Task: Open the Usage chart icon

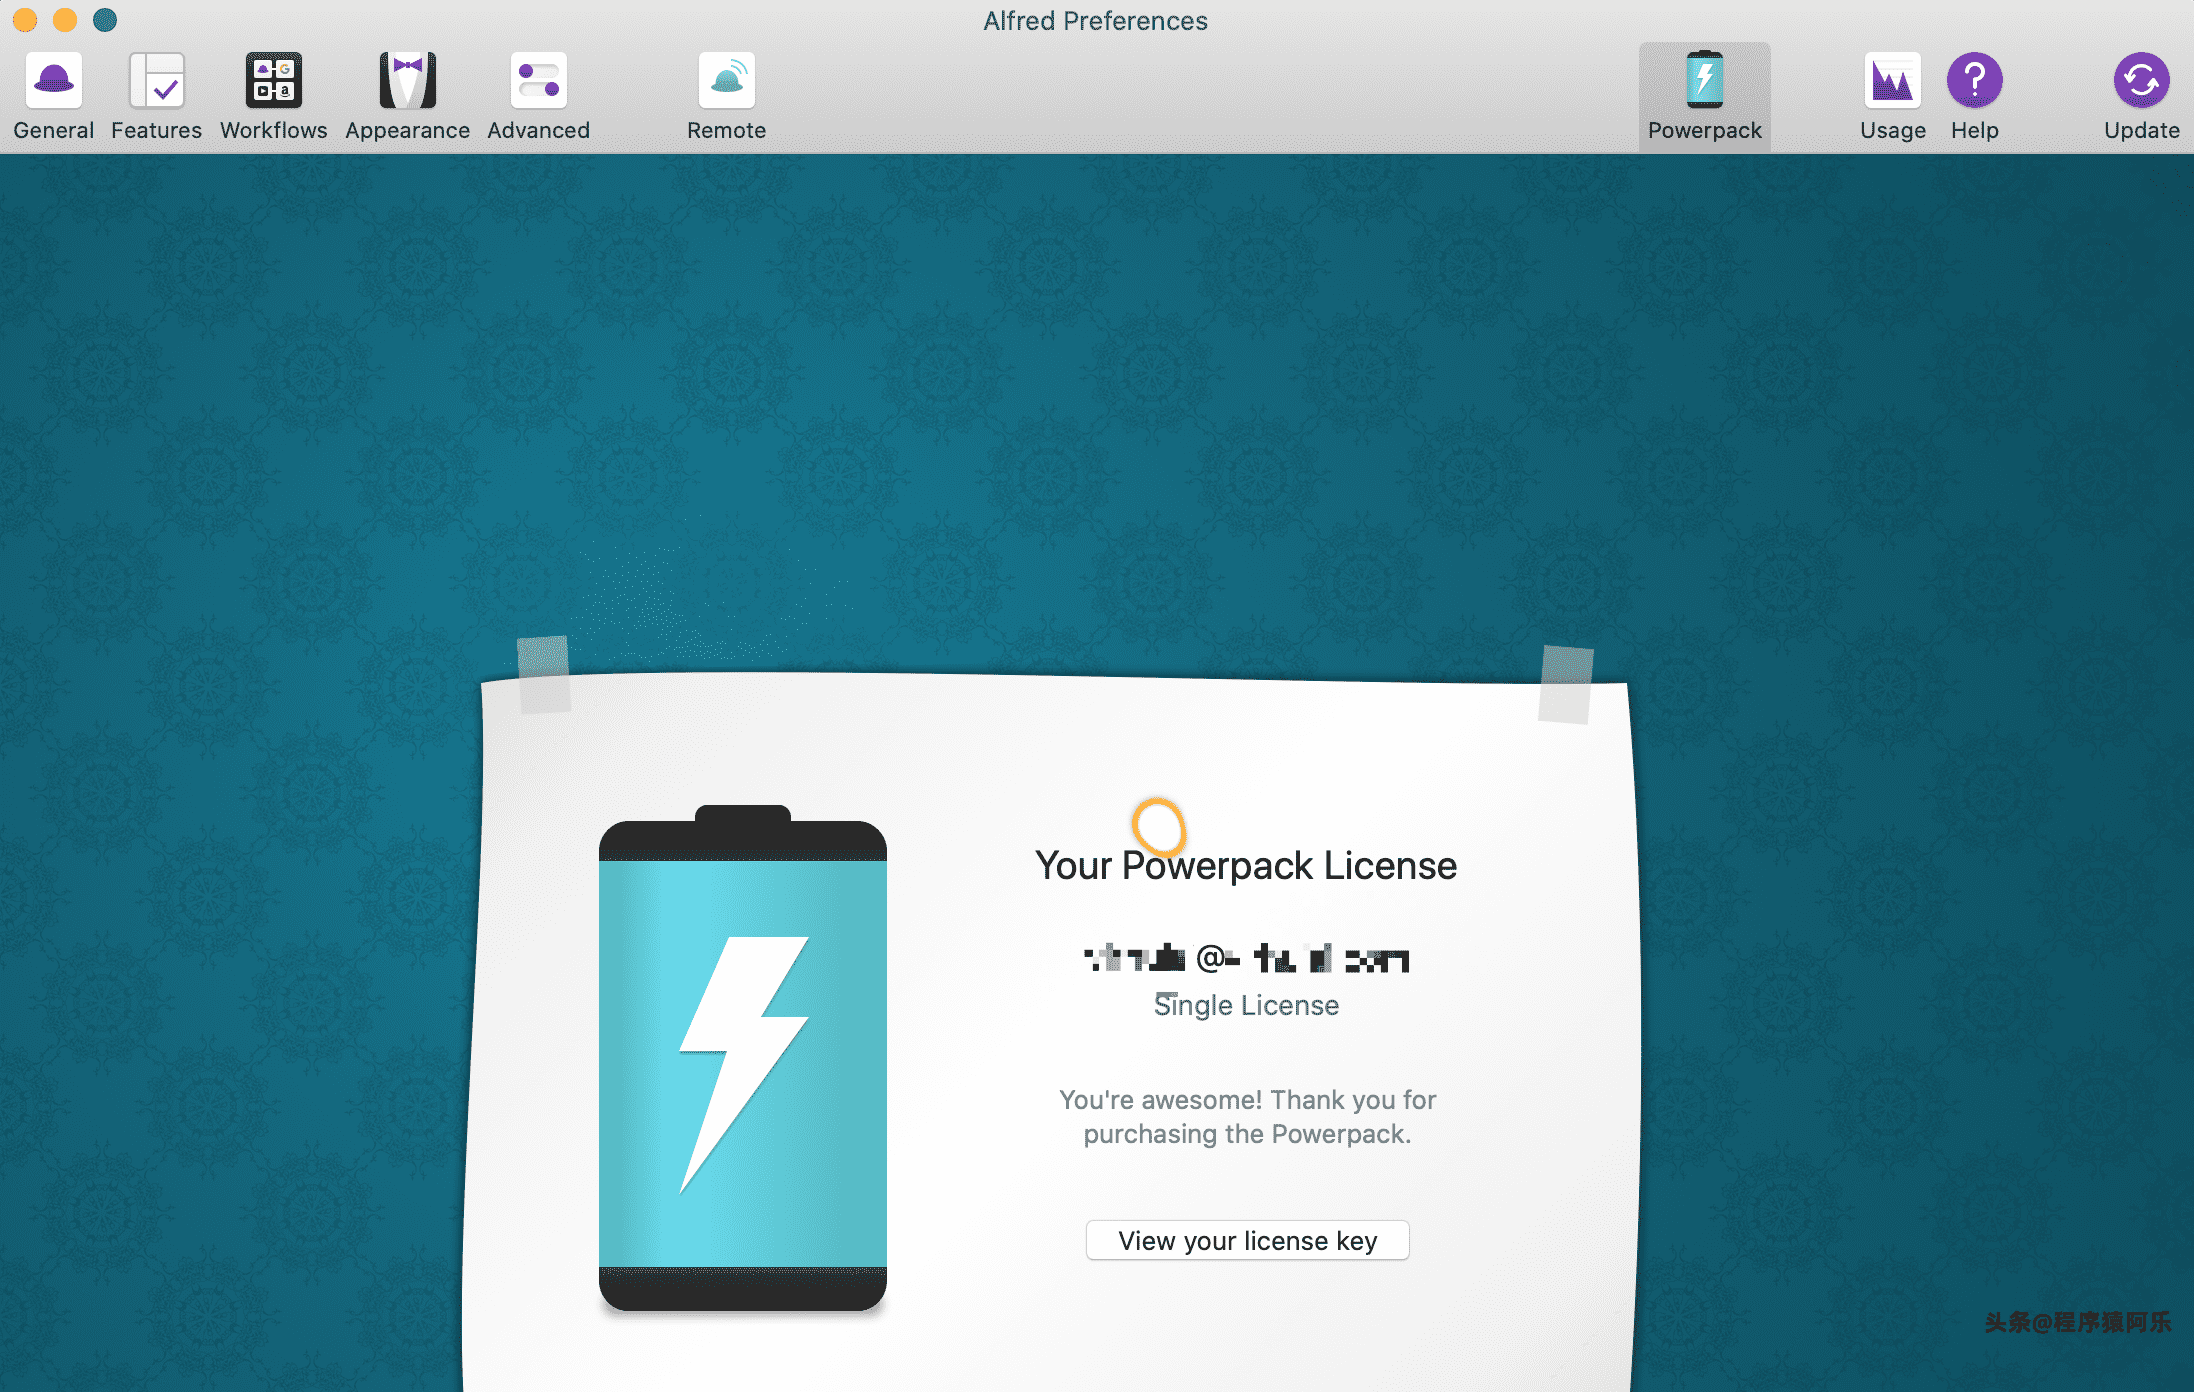Action: click(x=1893, y=80)
